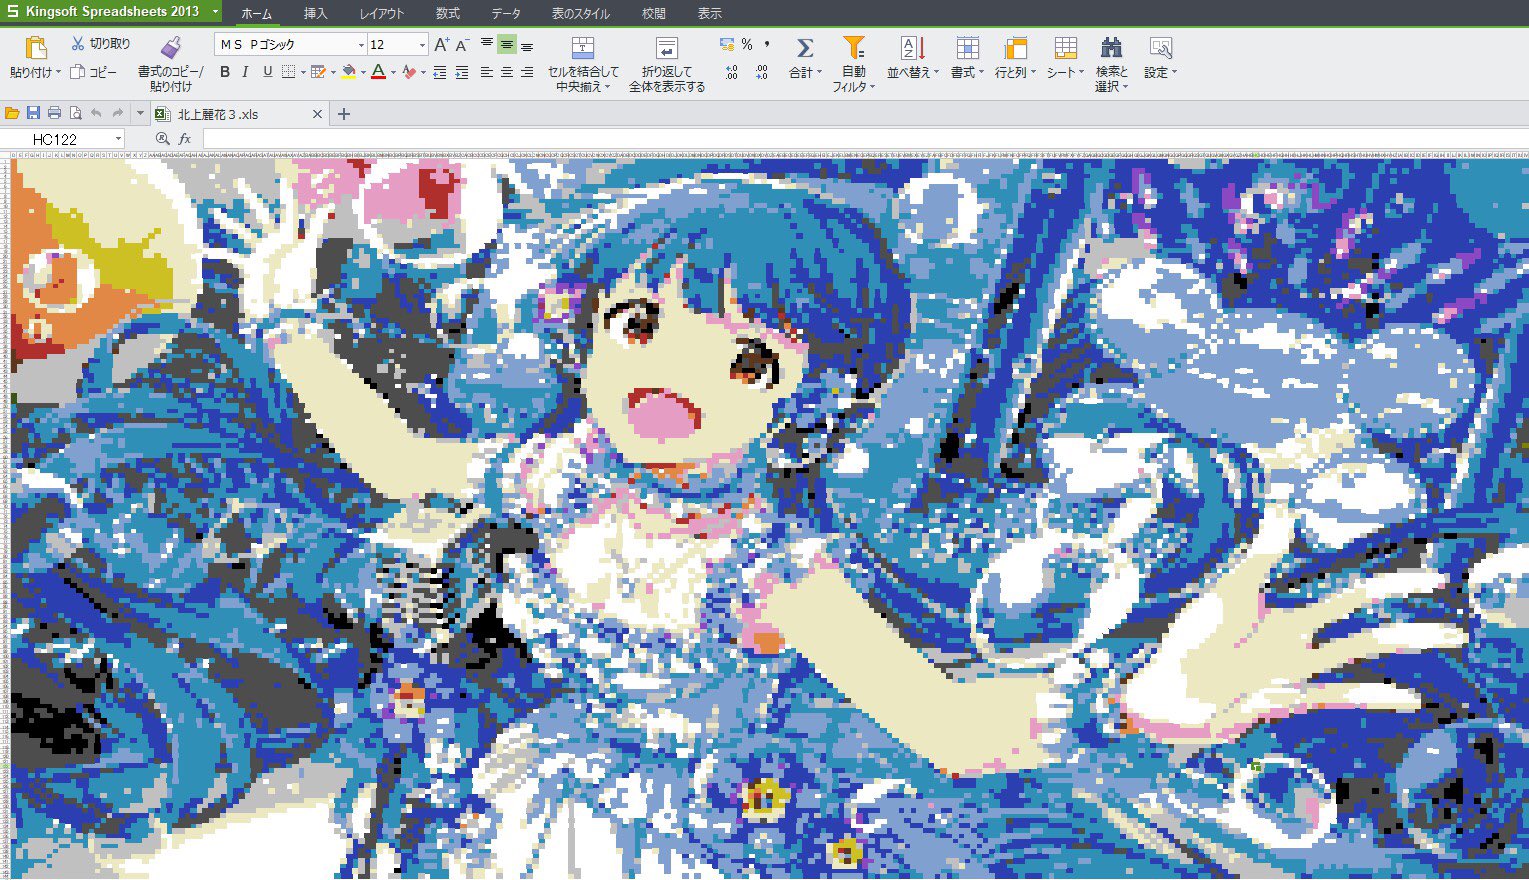Screen dimensions: 1529x880
Task: Open find and select binoculars
Action: [x=1111, y=48]
